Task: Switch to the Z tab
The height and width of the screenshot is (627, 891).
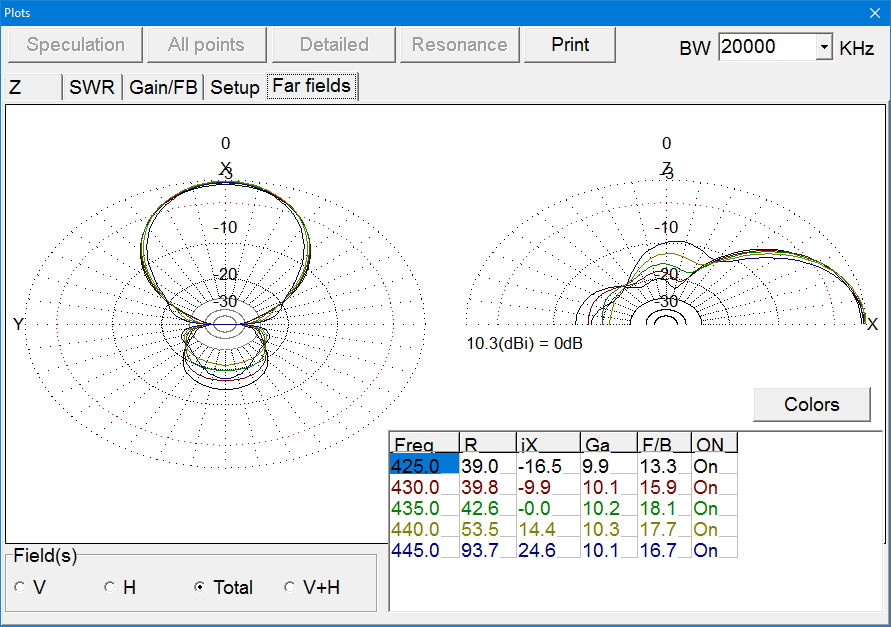Action: point(33,88)
